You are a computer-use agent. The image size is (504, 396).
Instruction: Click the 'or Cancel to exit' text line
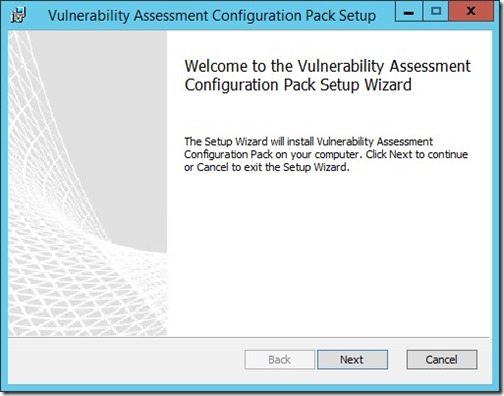[267, 167]
